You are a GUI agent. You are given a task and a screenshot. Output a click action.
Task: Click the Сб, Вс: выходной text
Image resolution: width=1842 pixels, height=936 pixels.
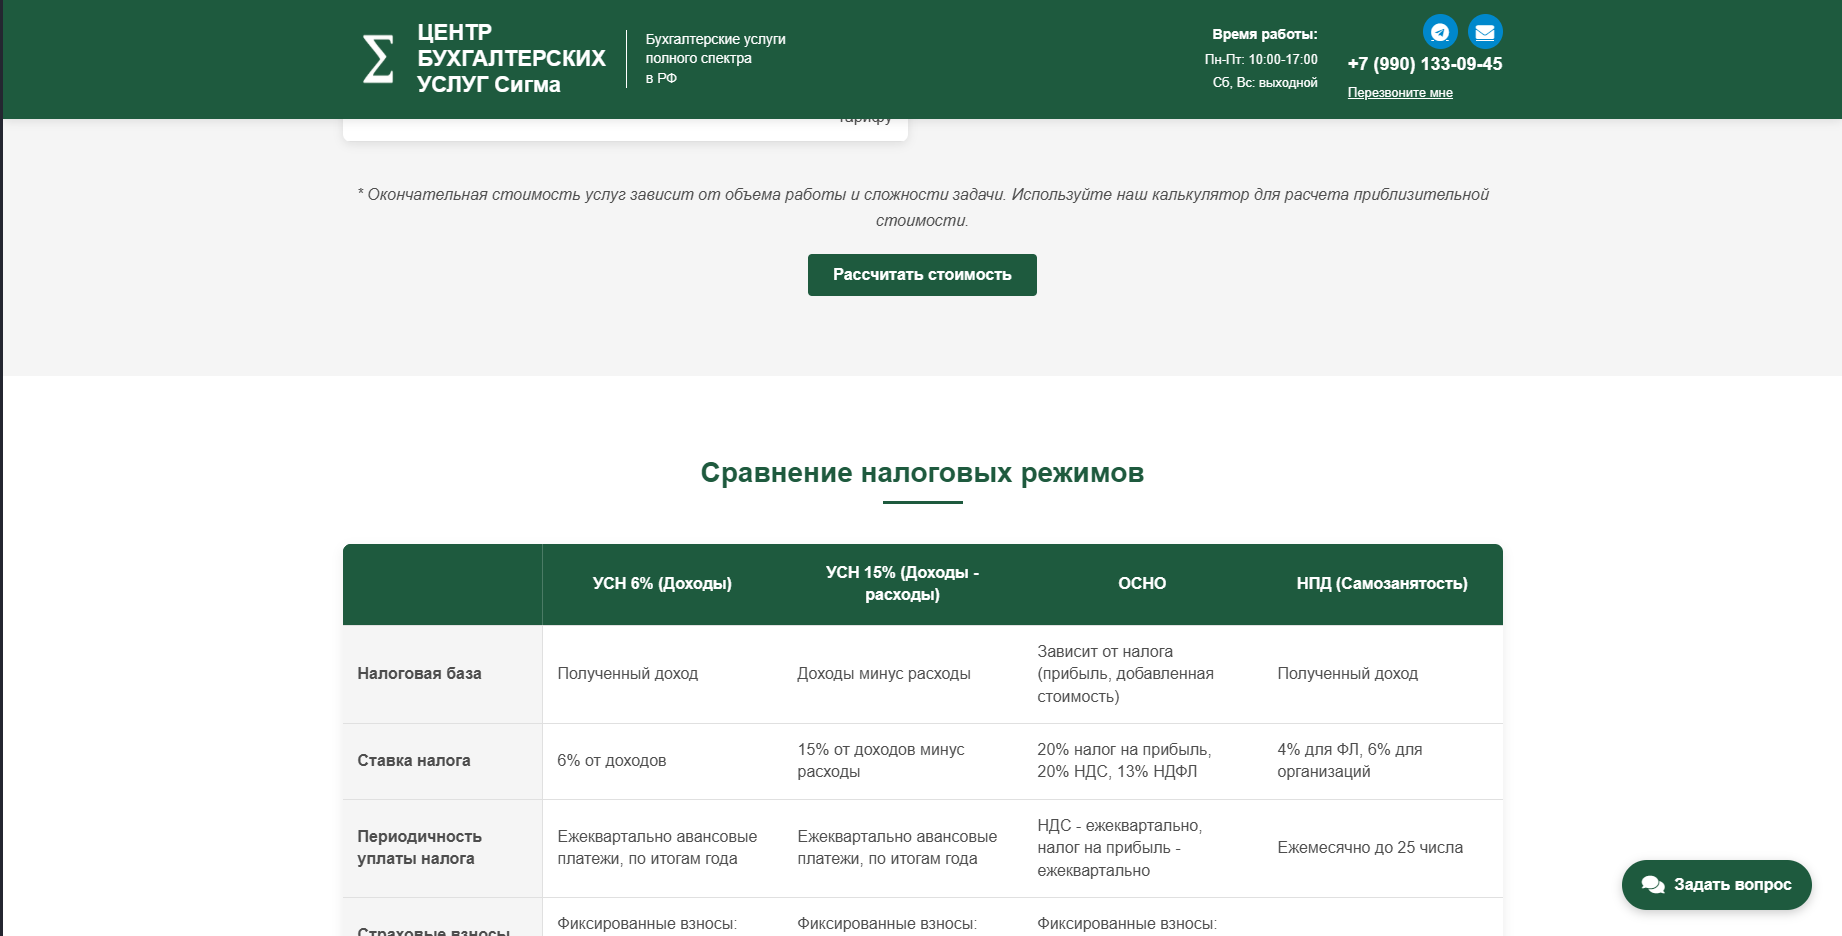point(1265,83)
